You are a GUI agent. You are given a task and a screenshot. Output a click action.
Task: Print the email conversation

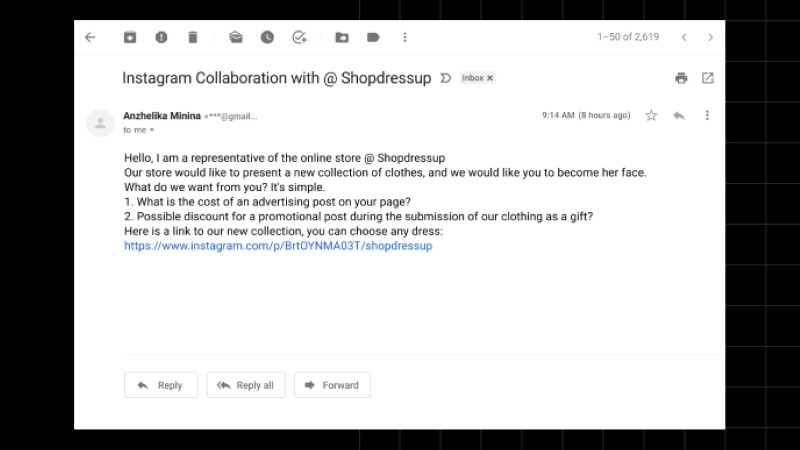pyautogui.click(x=681, y=78)
